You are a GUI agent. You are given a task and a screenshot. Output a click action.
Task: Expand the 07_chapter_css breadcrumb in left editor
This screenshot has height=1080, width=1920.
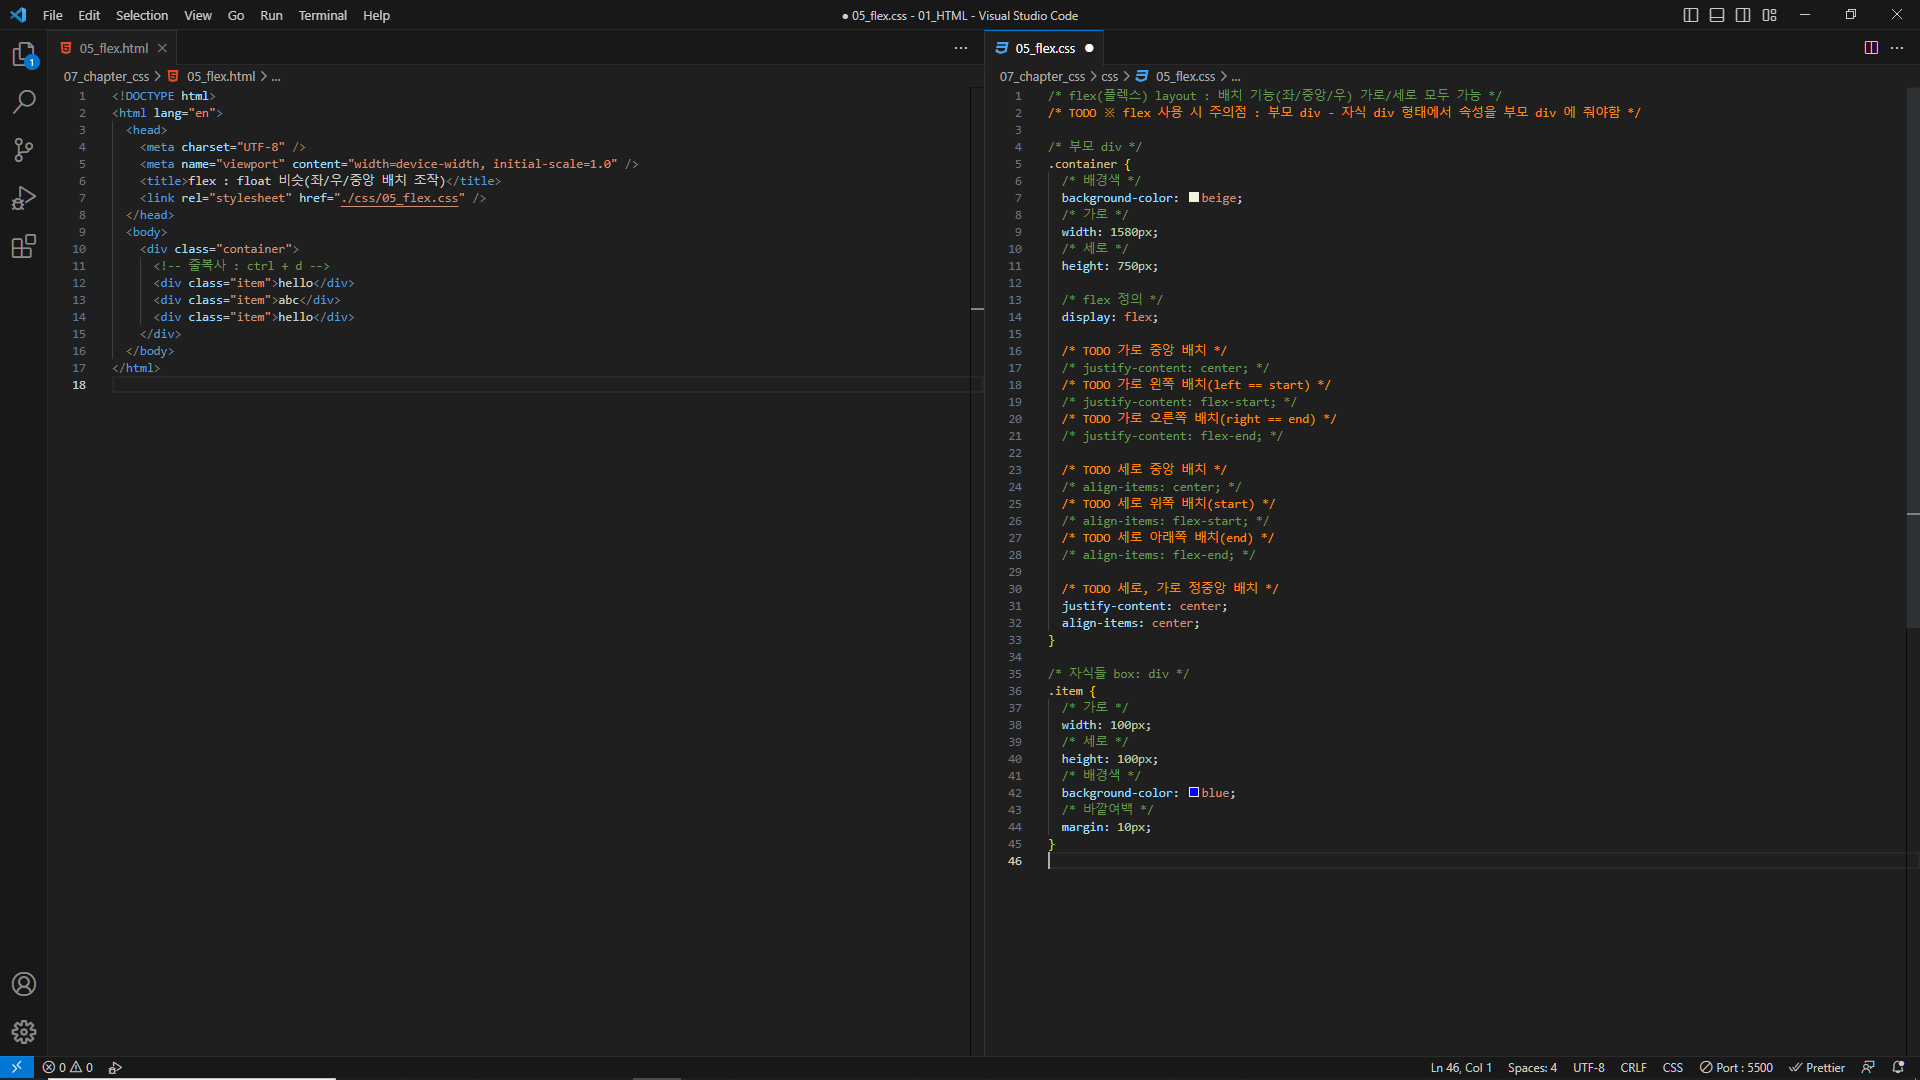tap(106, 76)
